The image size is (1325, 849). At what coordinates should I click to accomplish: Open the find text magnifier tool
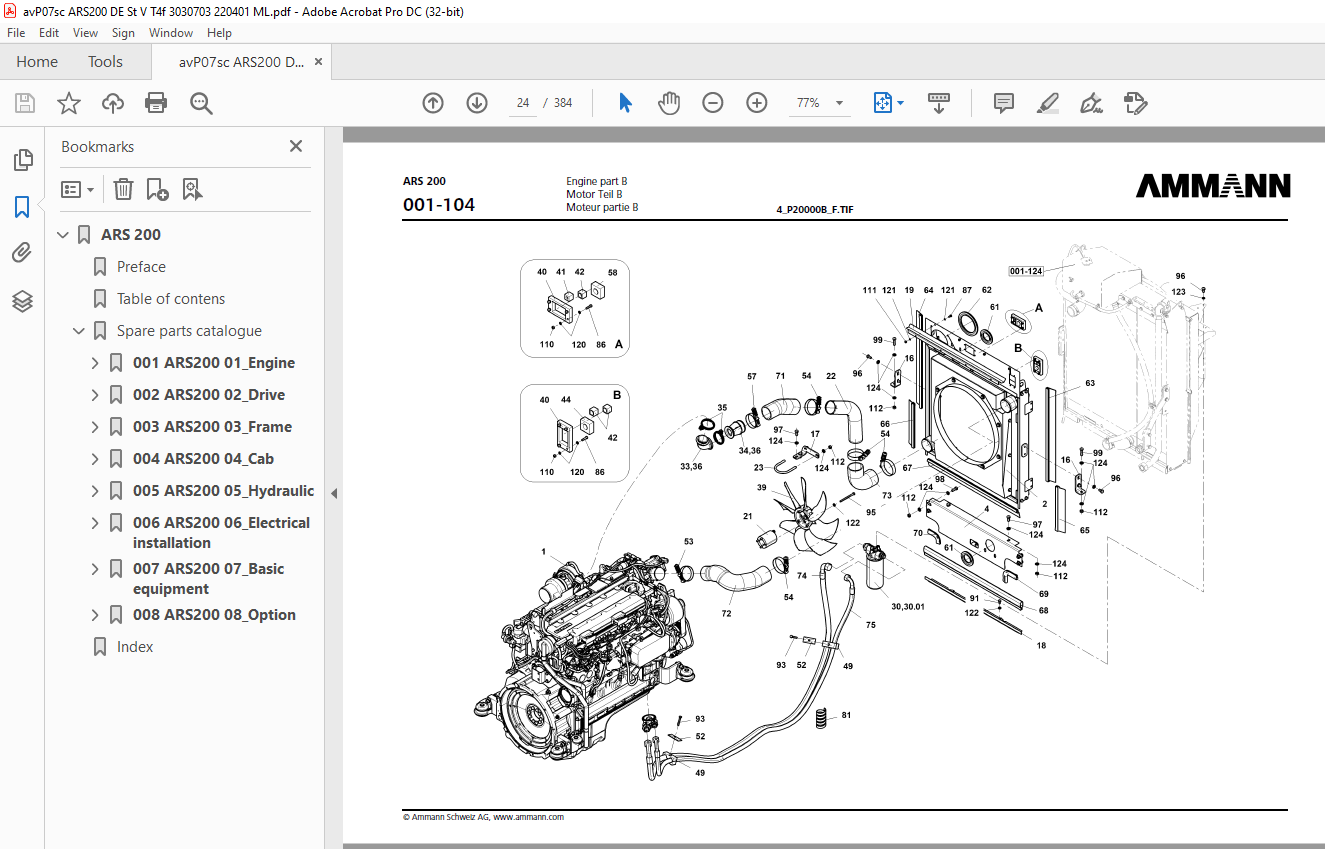201,103
